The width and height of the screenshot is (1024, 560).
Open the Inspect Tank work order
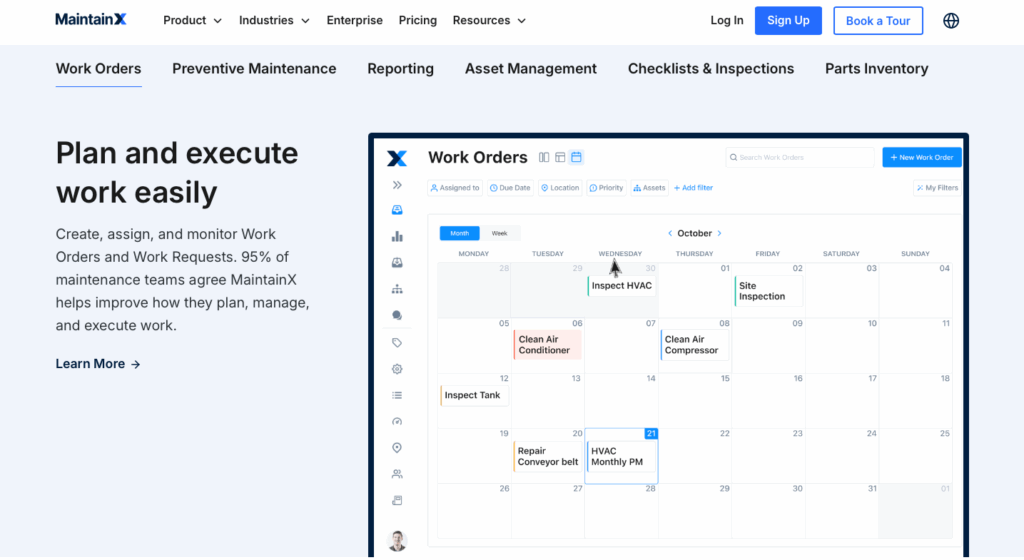coord(475,396)
